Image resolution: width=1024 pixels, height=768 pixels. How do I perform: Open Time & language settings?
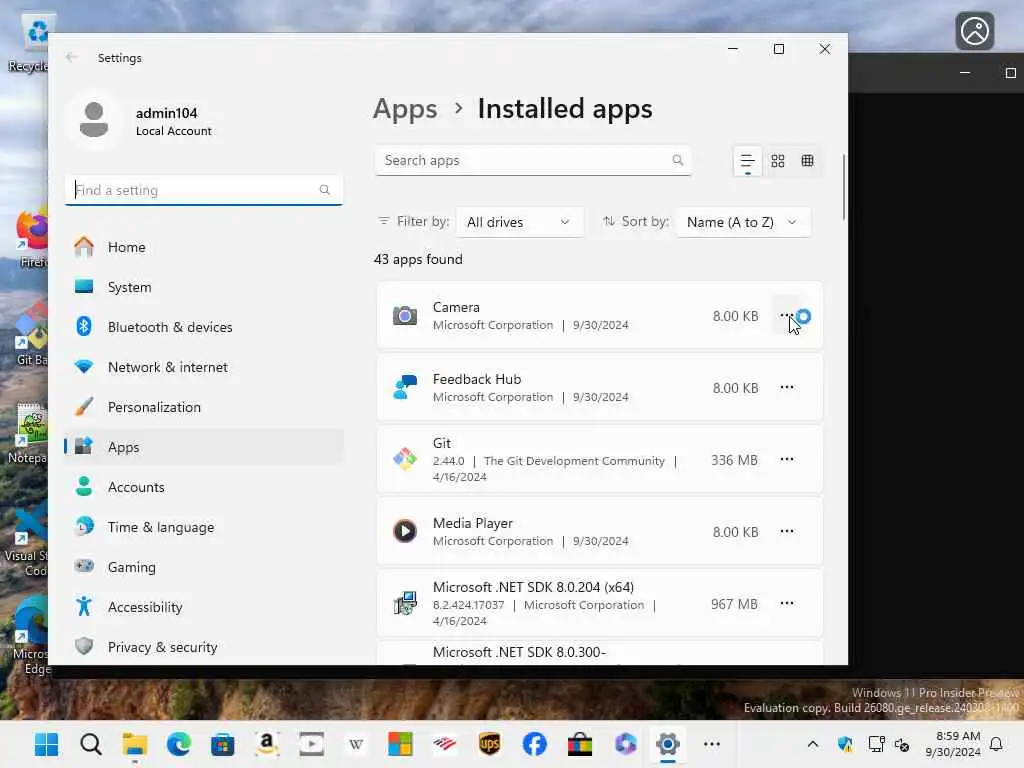(x=203, y=526)
